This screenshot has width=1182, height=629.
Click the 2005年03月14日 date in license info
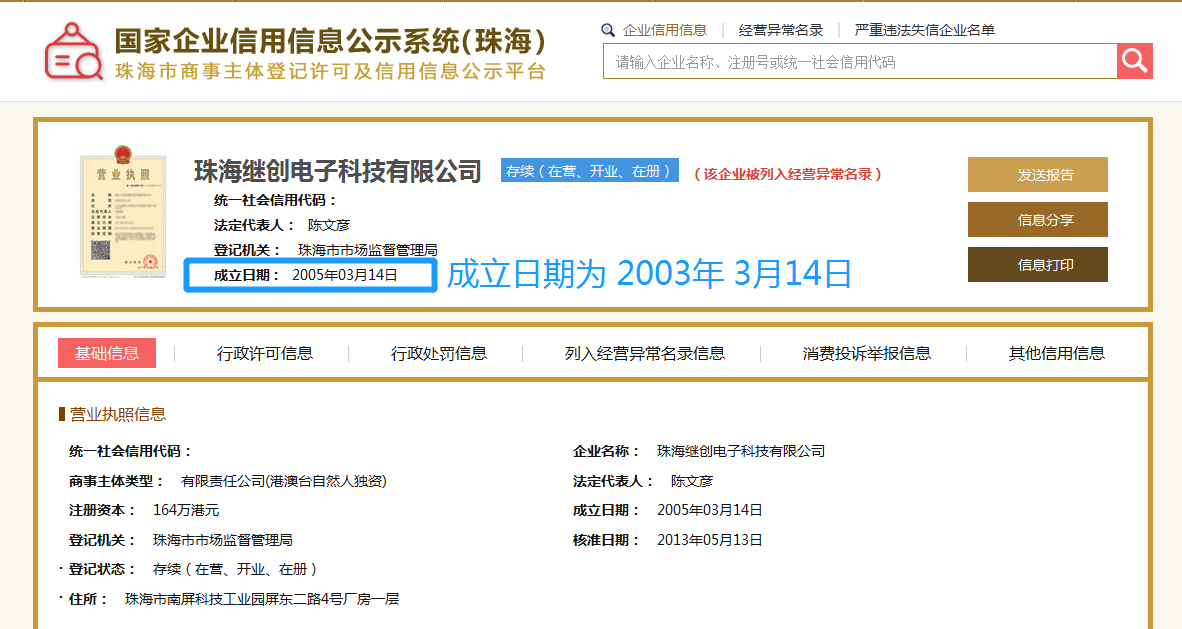click(x=709, y=510)
